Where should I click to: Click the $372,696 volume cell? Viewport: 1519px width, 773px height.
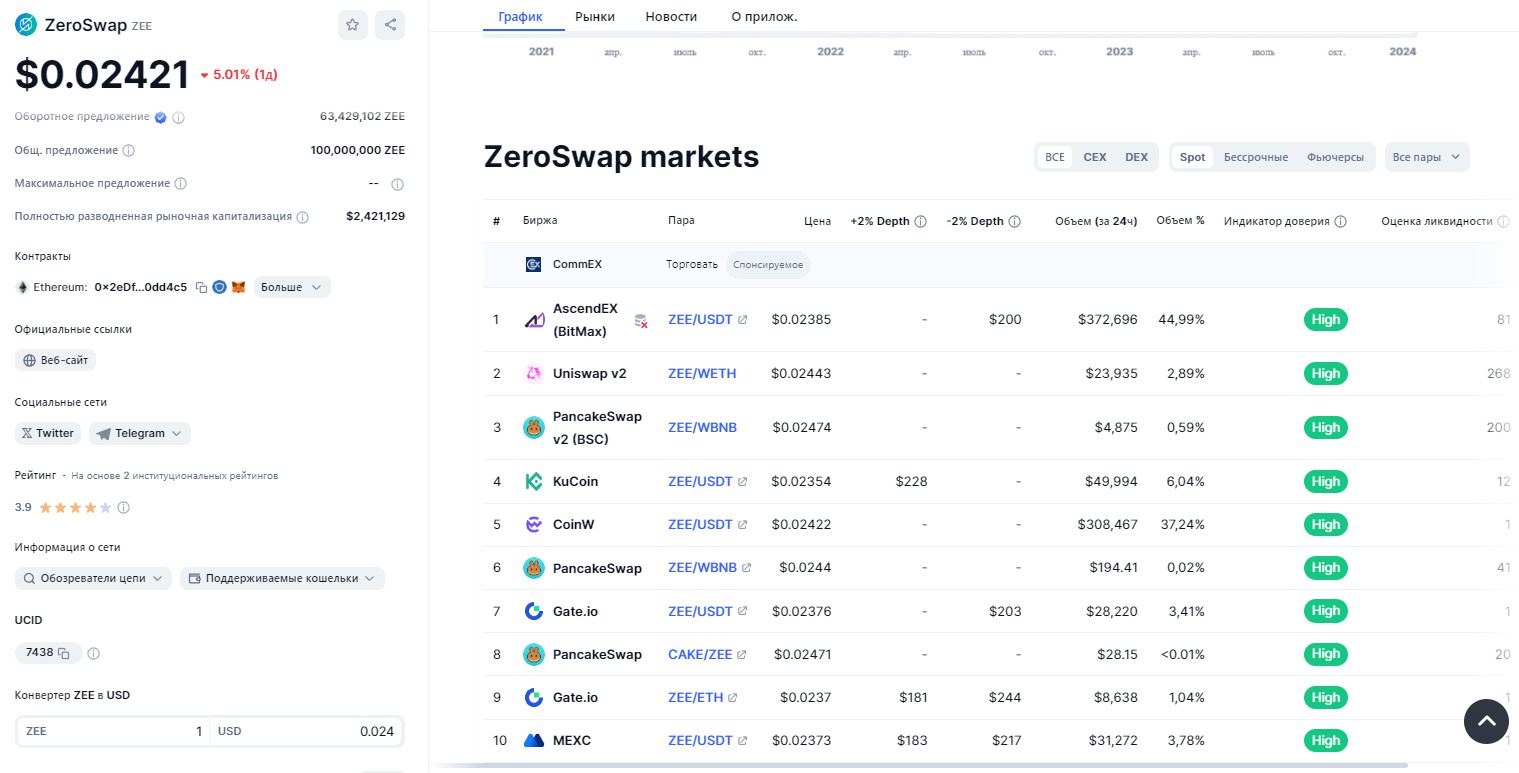1108,320
